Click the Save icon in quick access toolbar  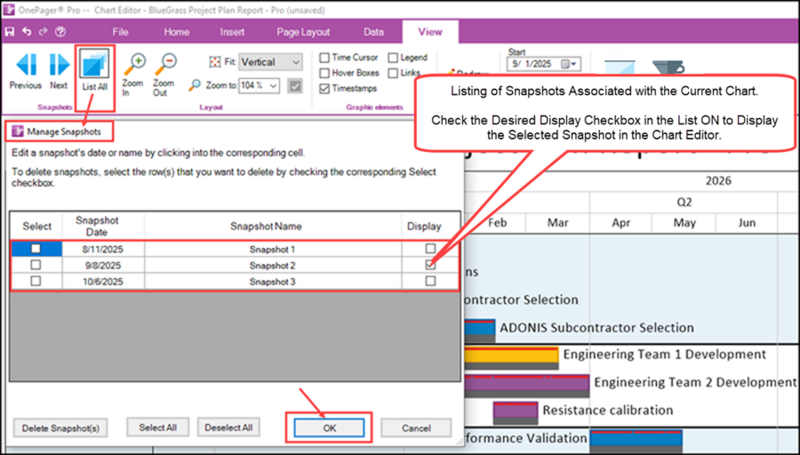click(9, 32)
